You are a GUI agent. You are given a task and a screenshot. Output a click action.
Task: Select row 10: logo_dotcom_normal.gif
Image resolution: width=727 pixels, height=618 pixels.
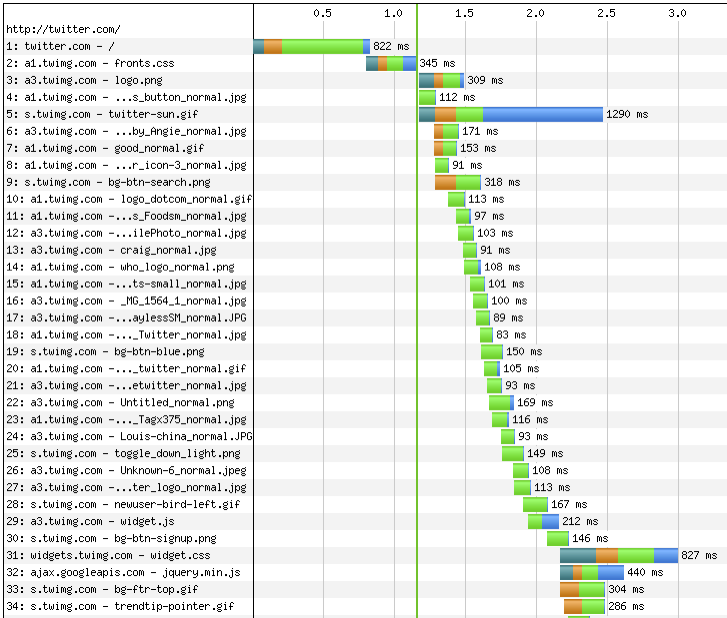click(129, 199)
